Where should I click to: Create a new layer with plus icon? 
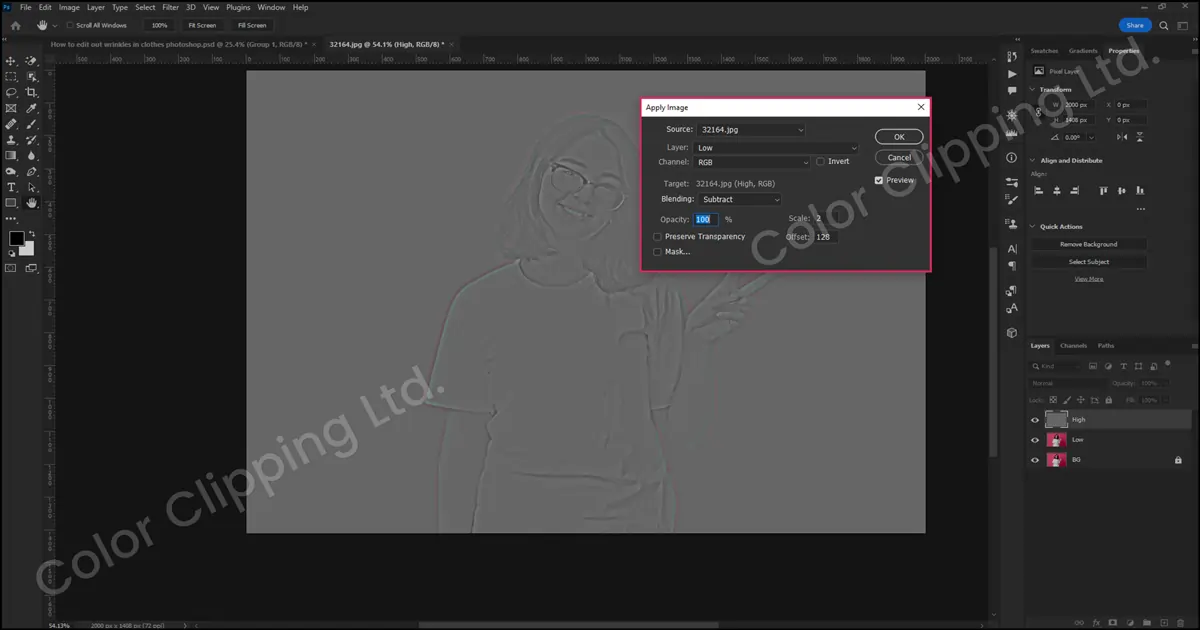pos(1163,621)
